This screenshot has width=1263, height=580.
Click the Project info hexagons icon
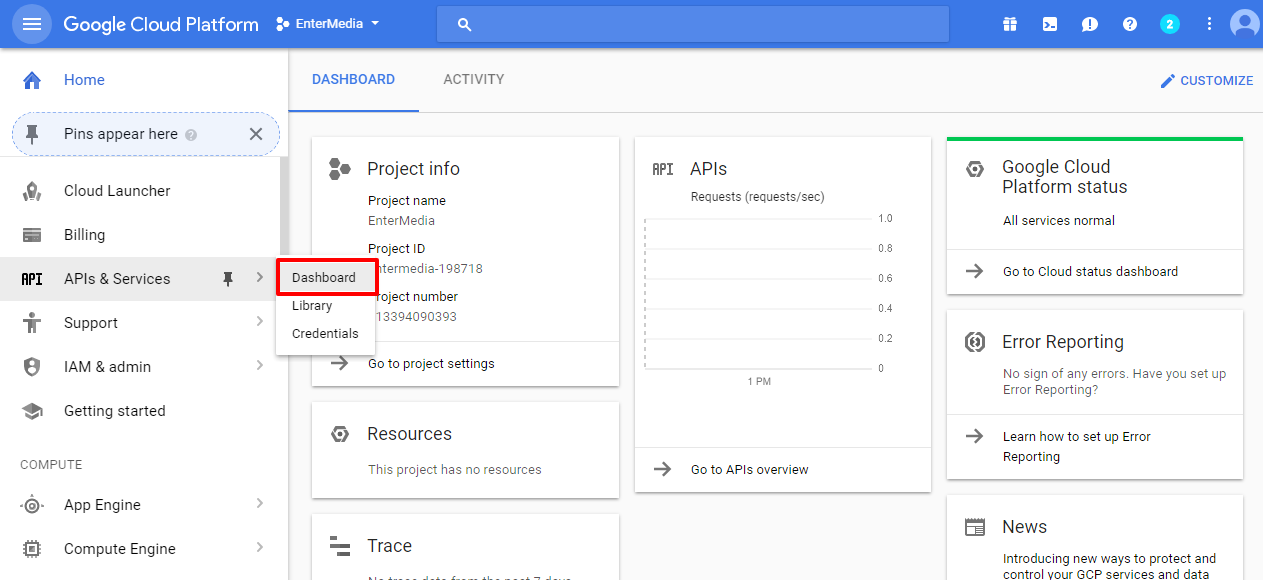point(340,169)
